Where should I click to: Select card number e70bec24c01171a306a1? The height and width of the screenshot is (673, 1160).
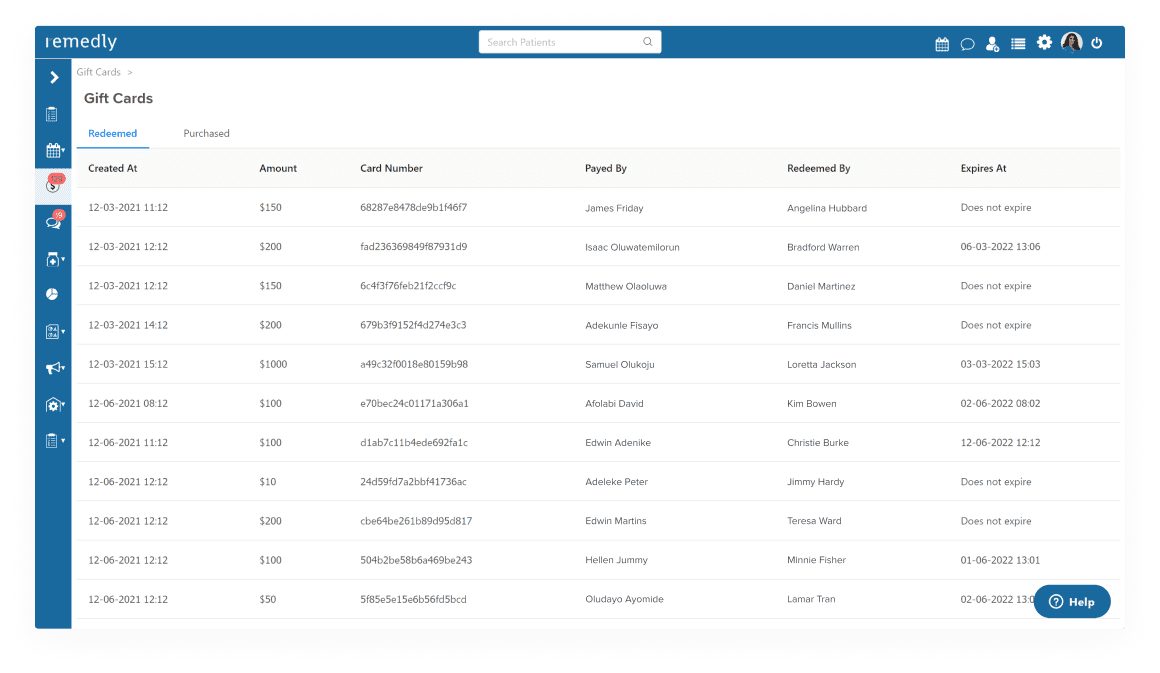point(414,404)
